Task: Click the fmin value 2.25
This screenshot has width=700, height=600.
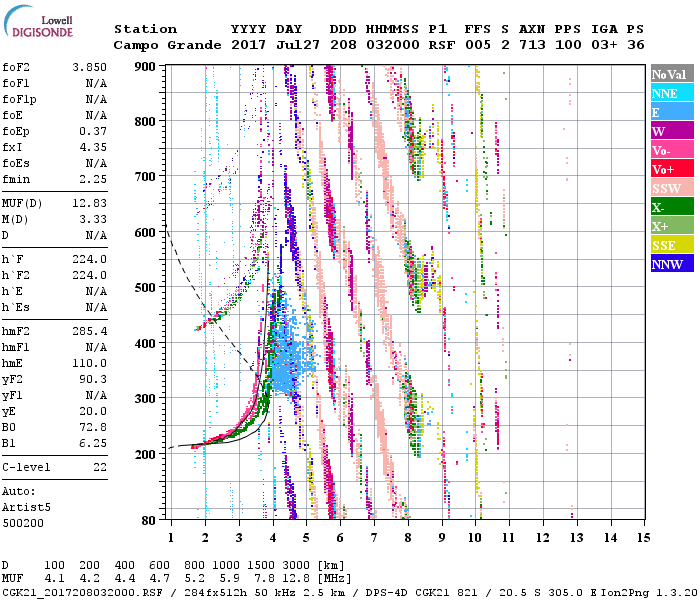Action: (93, 179)
